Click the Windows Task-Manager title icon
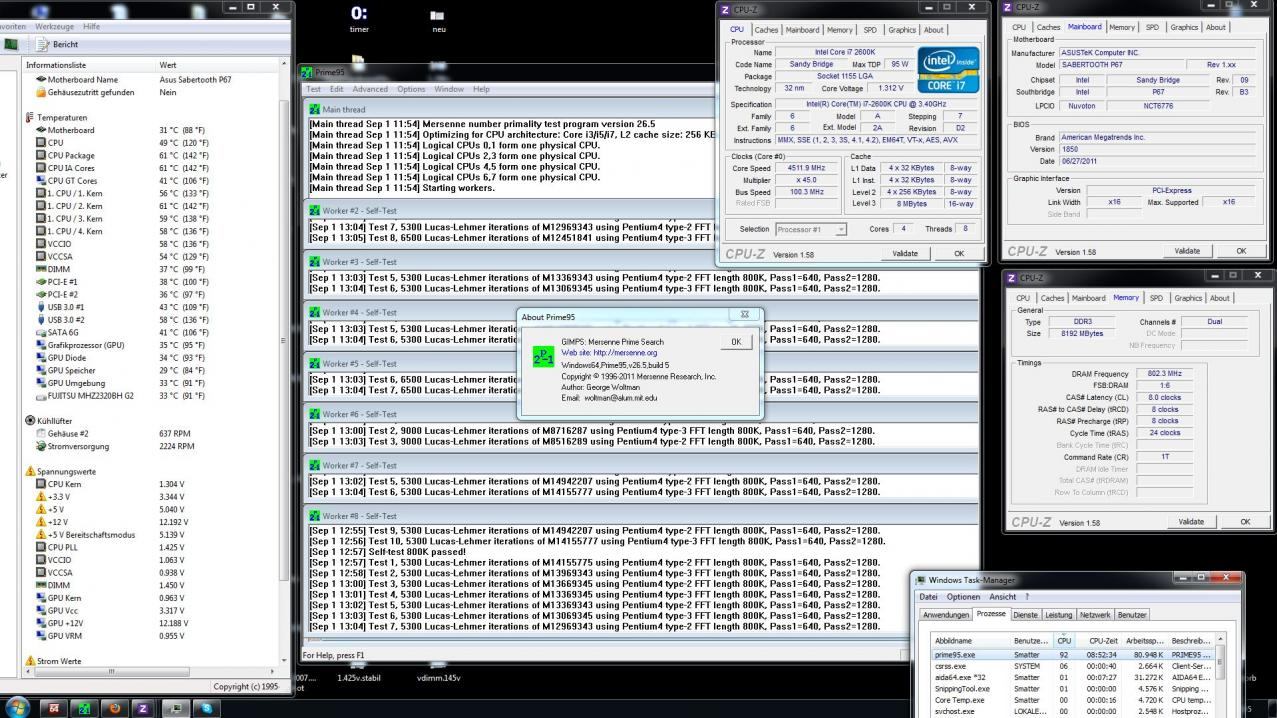Viewport: 1277px width, 718px height. [x=920, y=580]
